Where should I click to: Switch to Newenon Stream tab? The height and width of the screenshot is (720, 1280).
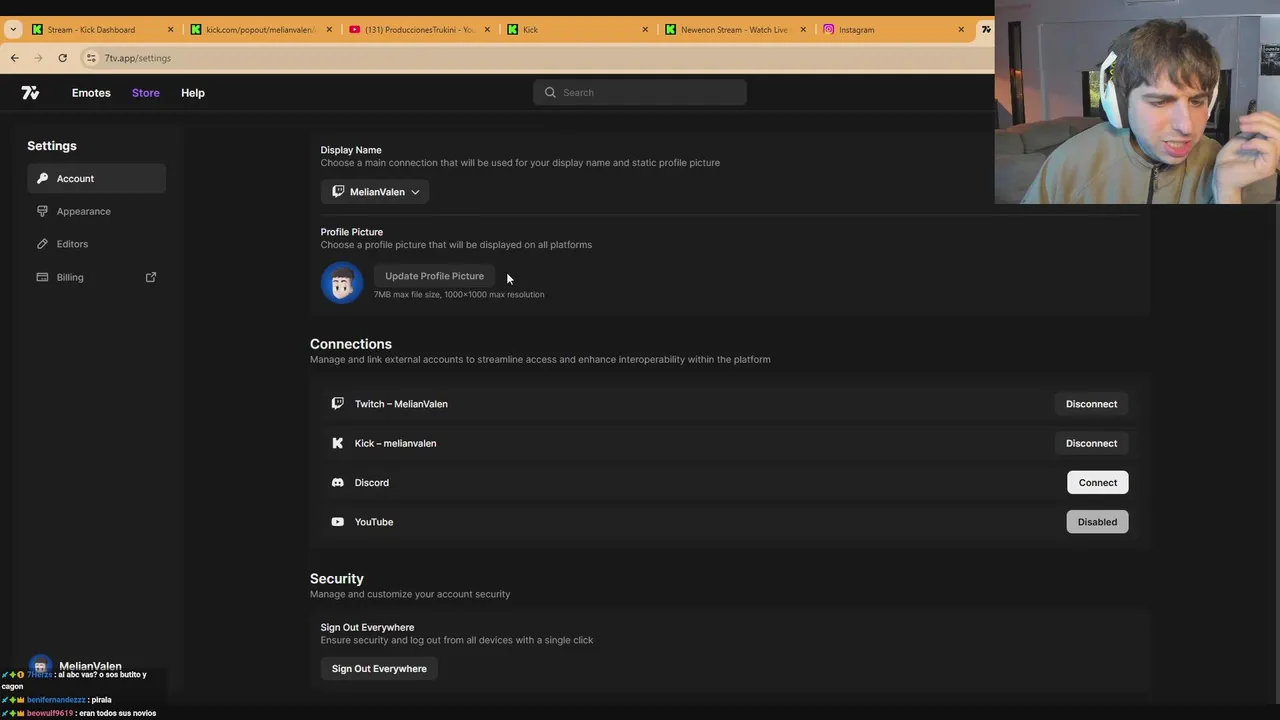[x=736, y=30]
